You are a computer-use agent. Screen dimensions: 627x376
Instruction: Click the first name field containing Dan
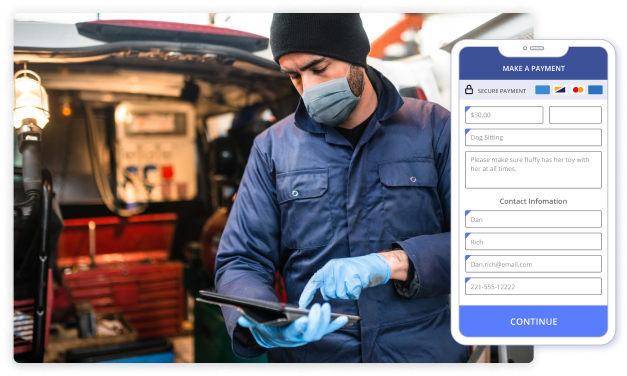(x=533, y=219)
